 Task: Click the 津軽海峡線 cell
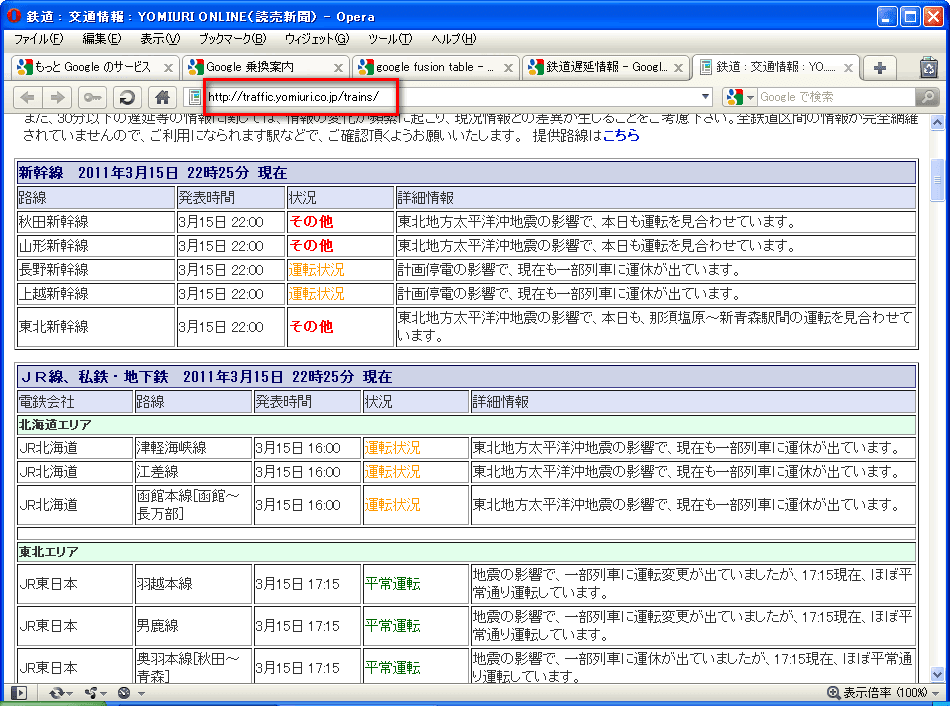pos(193,448)
